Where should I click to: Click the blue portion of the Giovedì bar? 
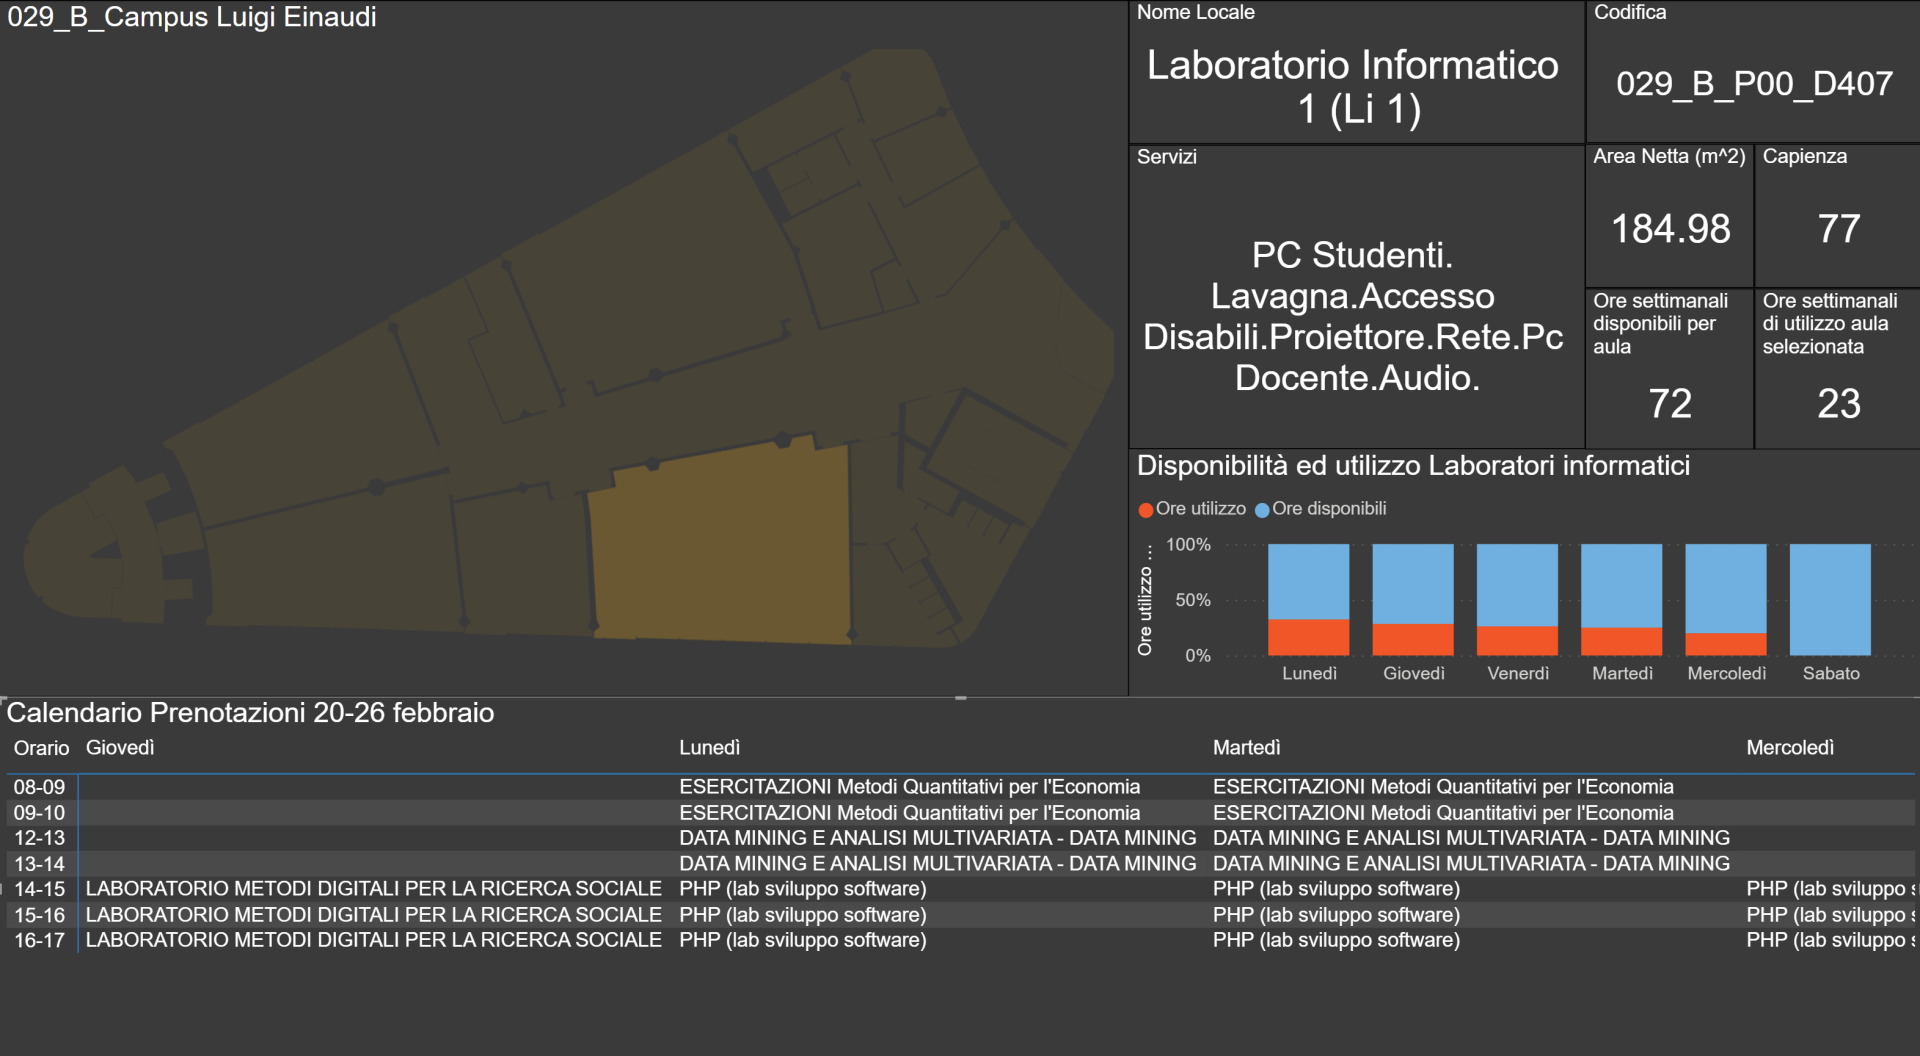click(x=1412, y=583)
